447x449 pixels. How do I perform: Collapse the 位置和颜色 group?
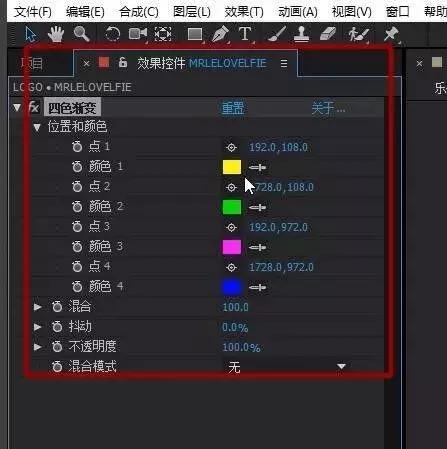pyautogui.click(x=37, y=127)
